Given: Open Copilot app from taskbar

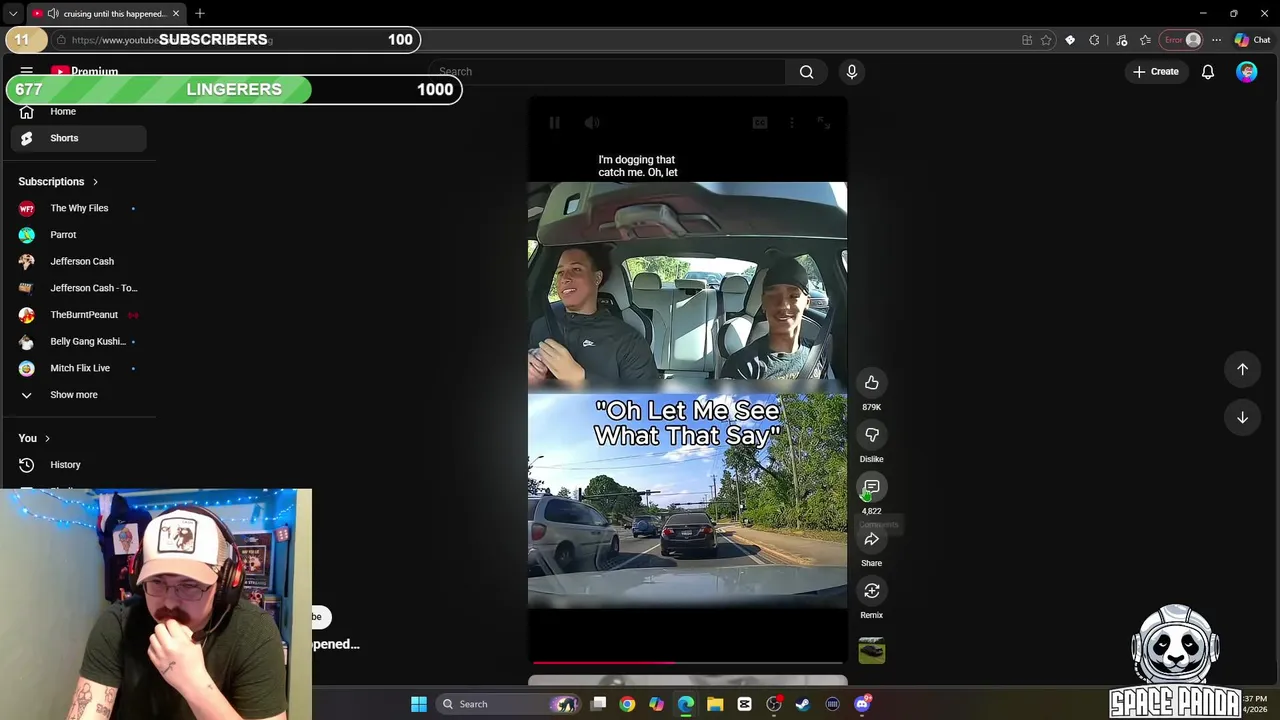Looking at the screenshot, I should pos(656,704).
